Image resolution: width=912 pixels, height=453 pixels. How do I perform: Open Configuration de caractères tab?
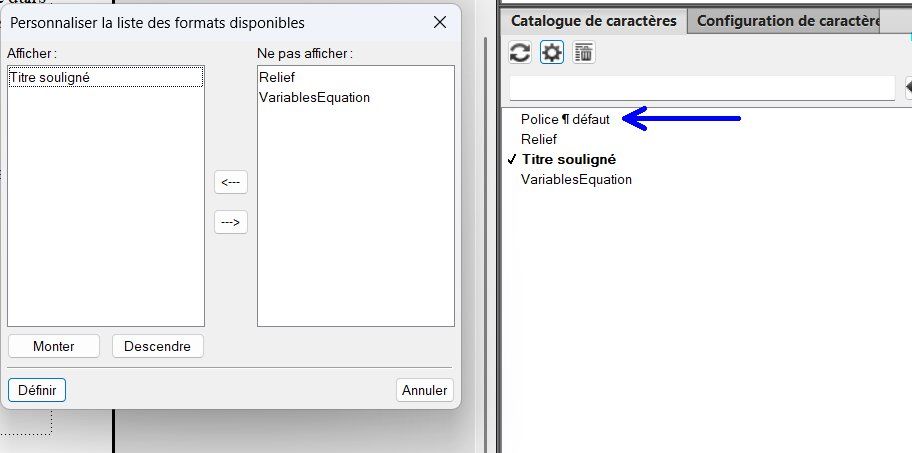point(787,21)
